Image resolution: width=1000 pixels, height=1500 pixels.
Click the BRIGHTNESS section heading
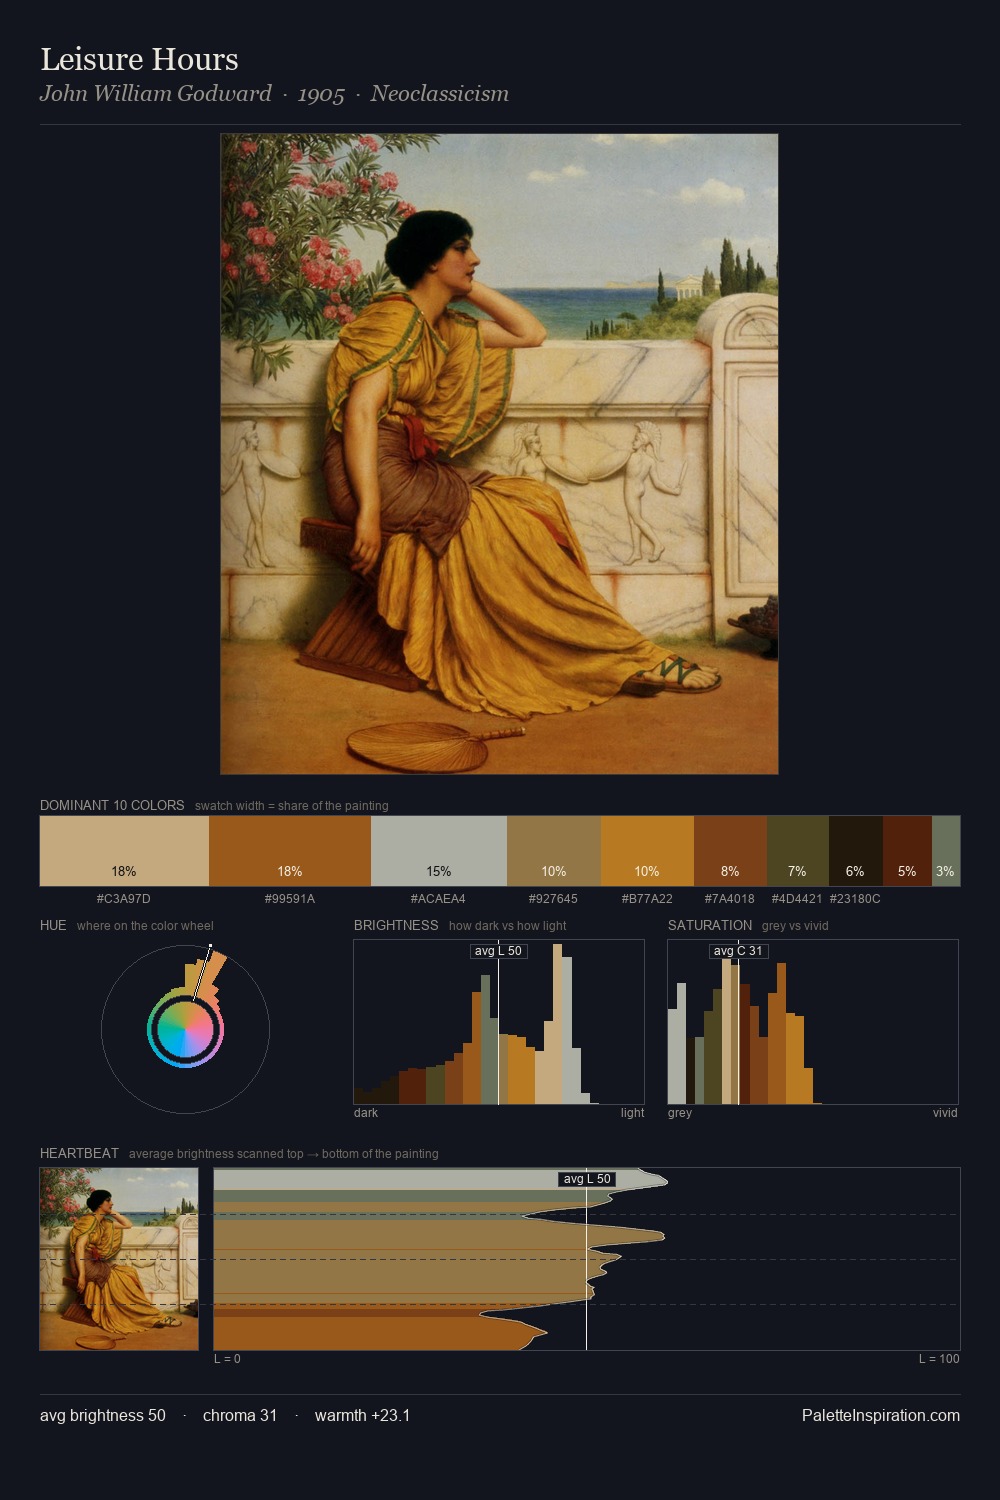[396, 925]
